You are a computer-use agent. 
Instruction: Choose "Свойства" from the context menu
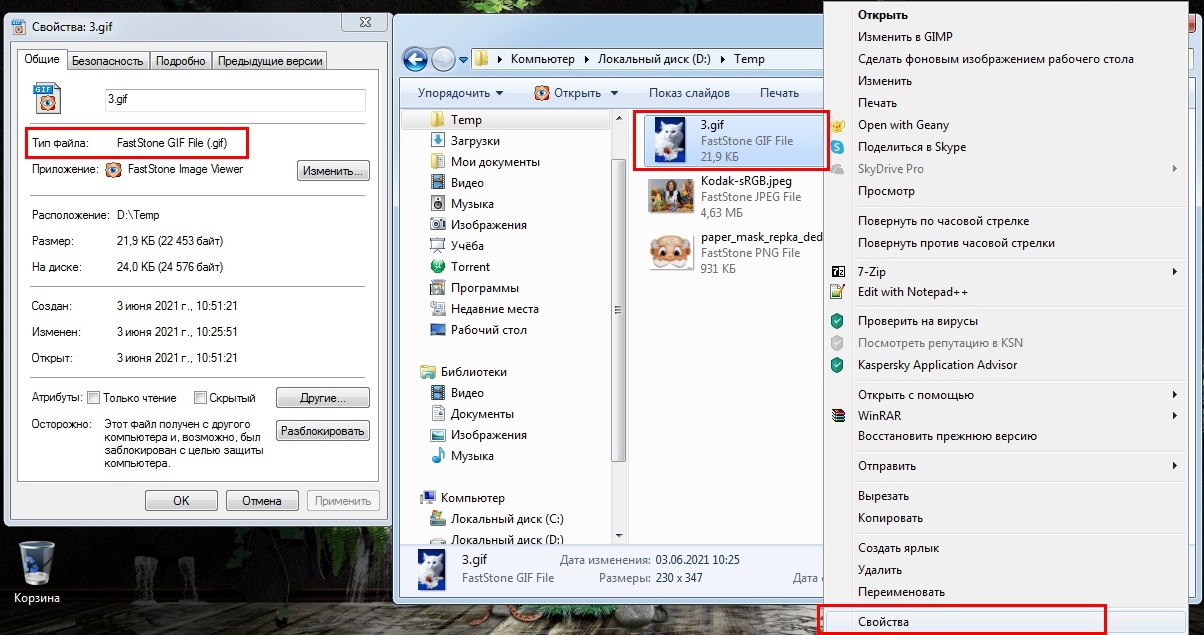click(x=883, y=622)
